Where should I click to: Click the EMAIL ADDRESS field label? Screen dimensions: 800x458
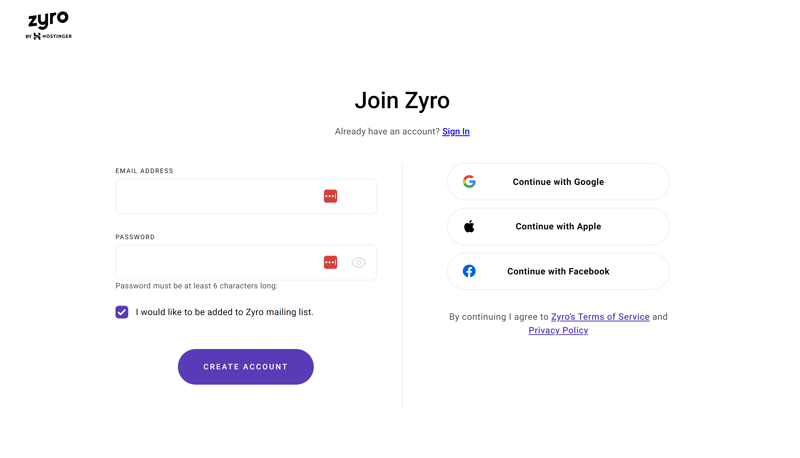click(x=144, y=171)
